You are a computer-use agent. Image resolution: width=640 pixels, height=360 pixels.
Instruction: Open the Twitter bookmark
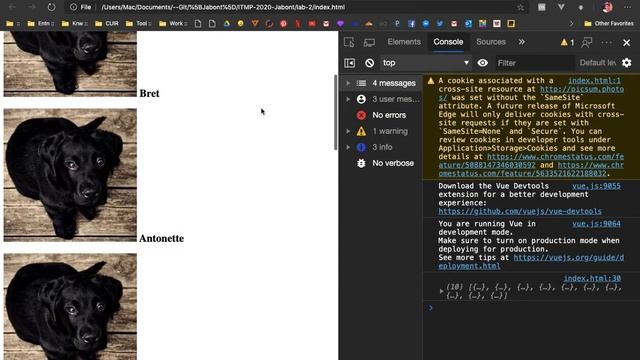pyautogui.click(x=440, y=24)
